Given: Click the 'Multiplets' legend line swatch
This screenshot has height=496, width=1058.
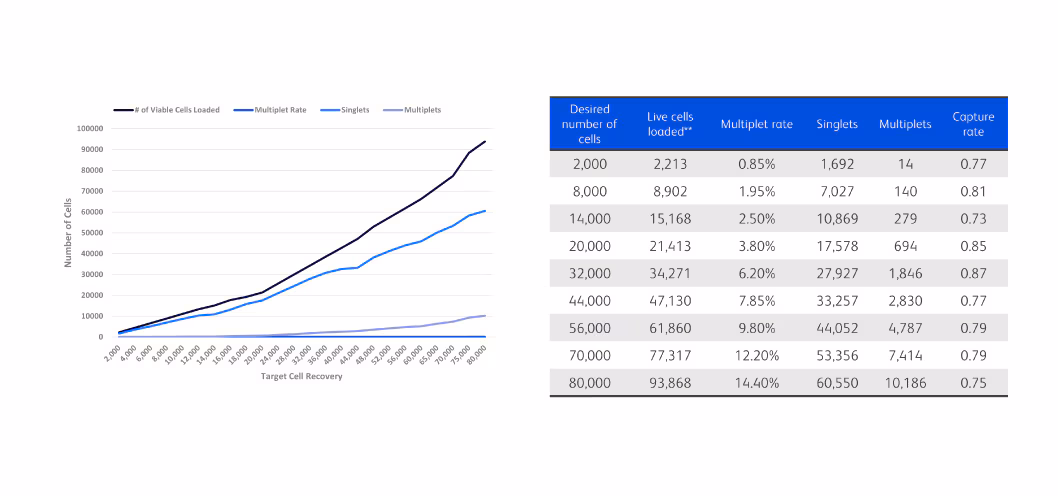Looking at the screenshot, I should click(x=392, y=110).
